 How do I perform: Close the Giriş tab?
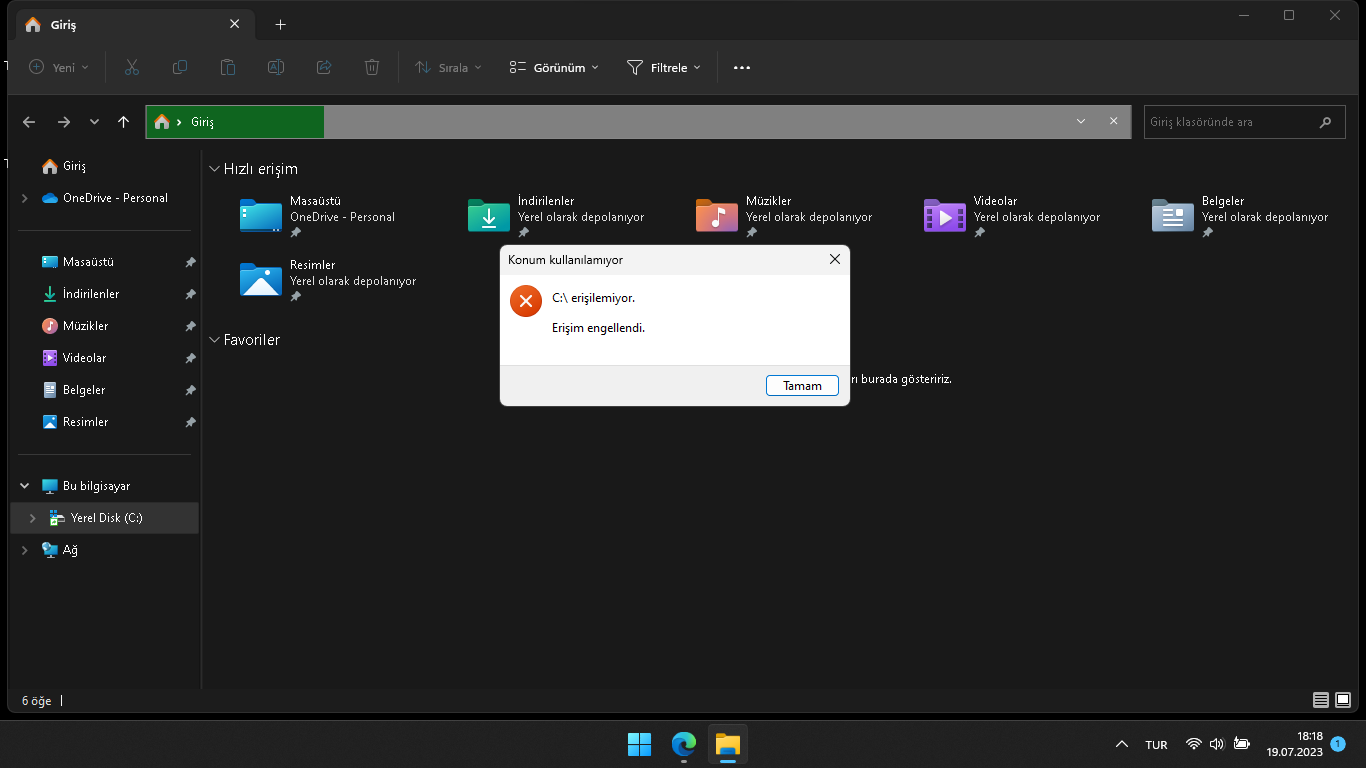pos(234,24)
